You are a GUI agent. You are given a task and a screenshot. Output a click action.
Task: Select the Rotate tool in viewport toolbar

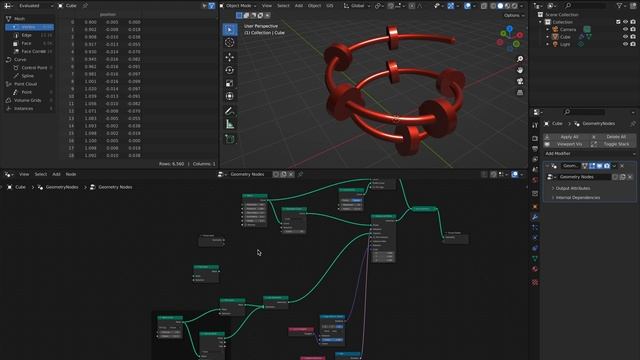[229, 70]
